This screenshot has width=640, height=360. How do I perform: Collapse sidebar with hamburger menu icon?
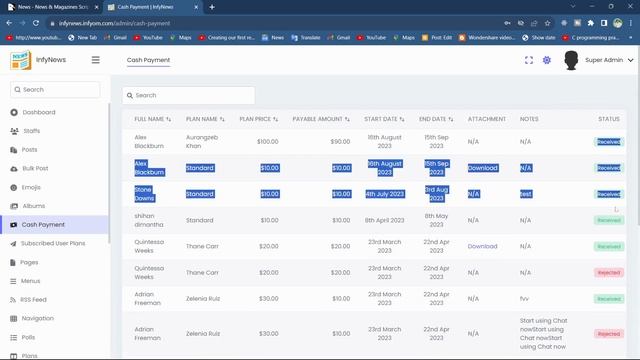point(96,60)
